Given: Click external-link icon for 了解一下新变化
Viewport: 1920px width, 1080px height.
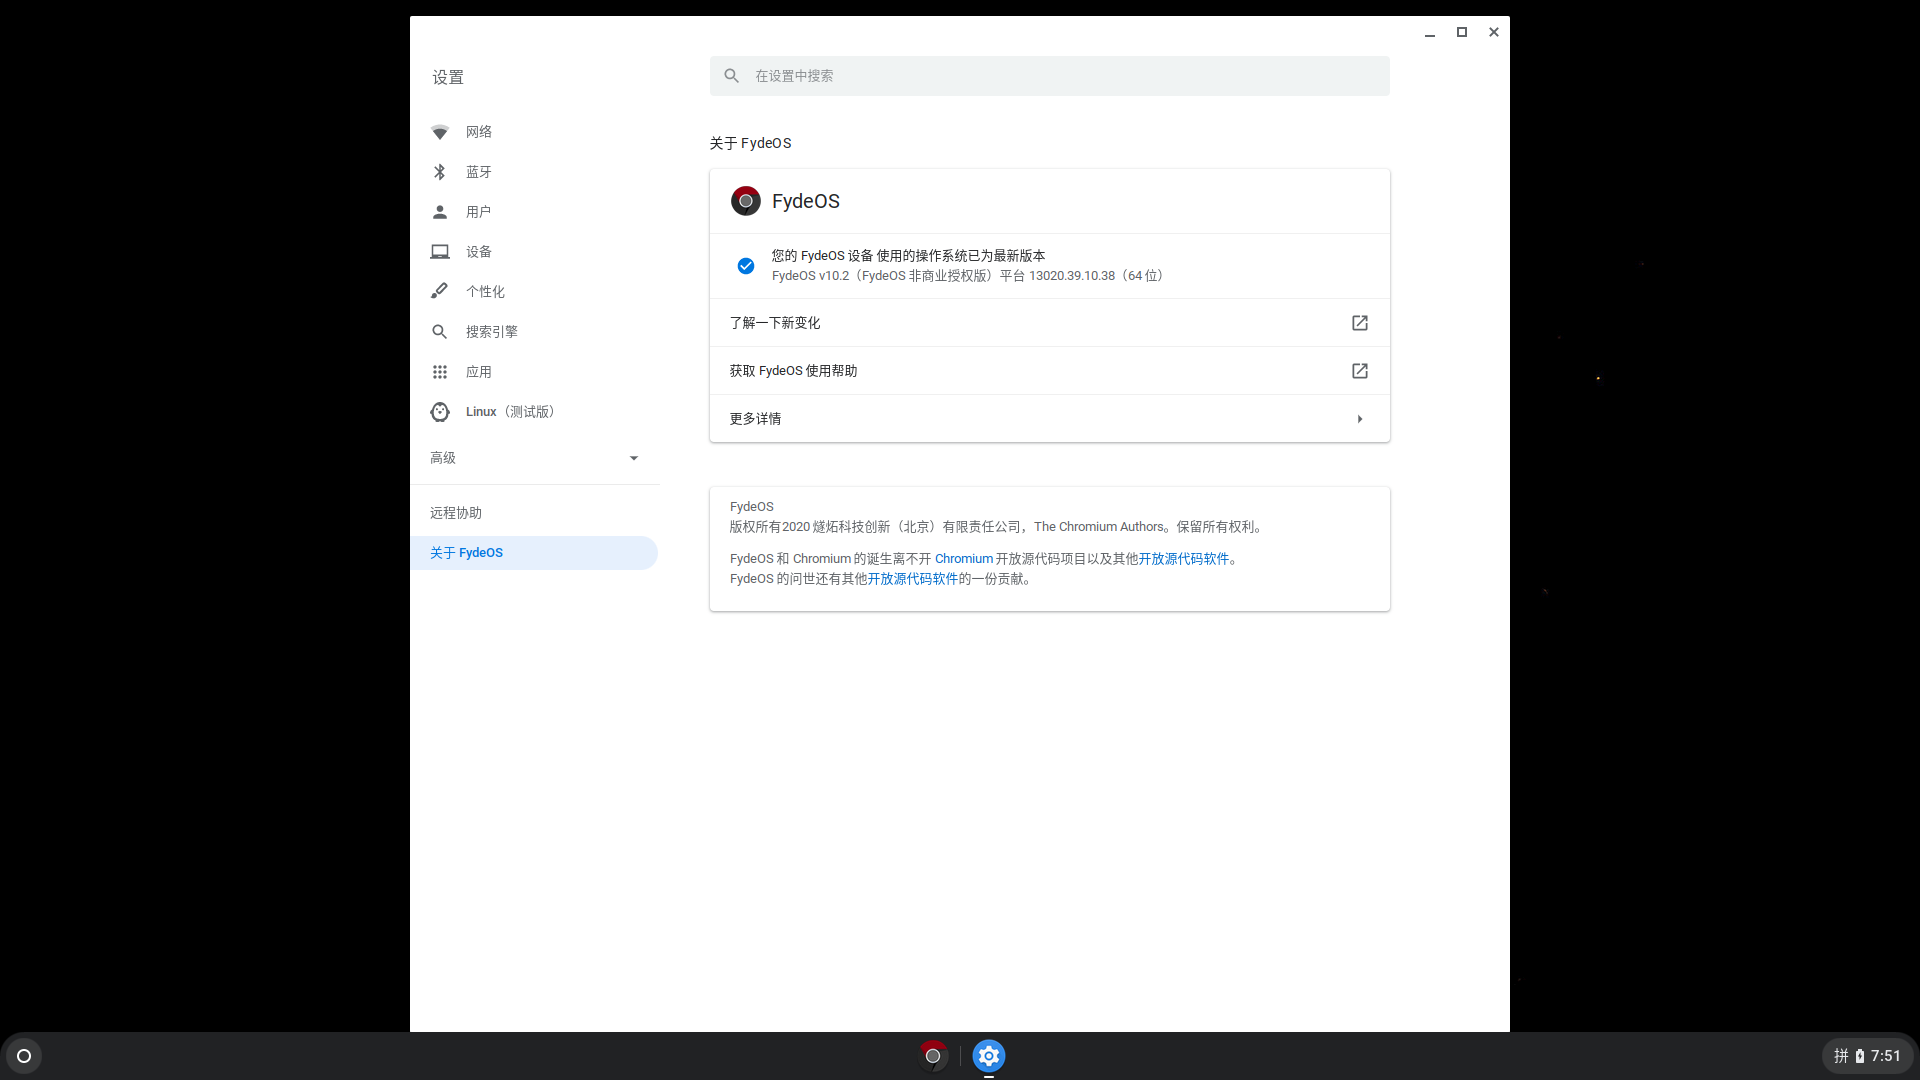Looking at the screenshot, I should click(x=1359, y=323).
